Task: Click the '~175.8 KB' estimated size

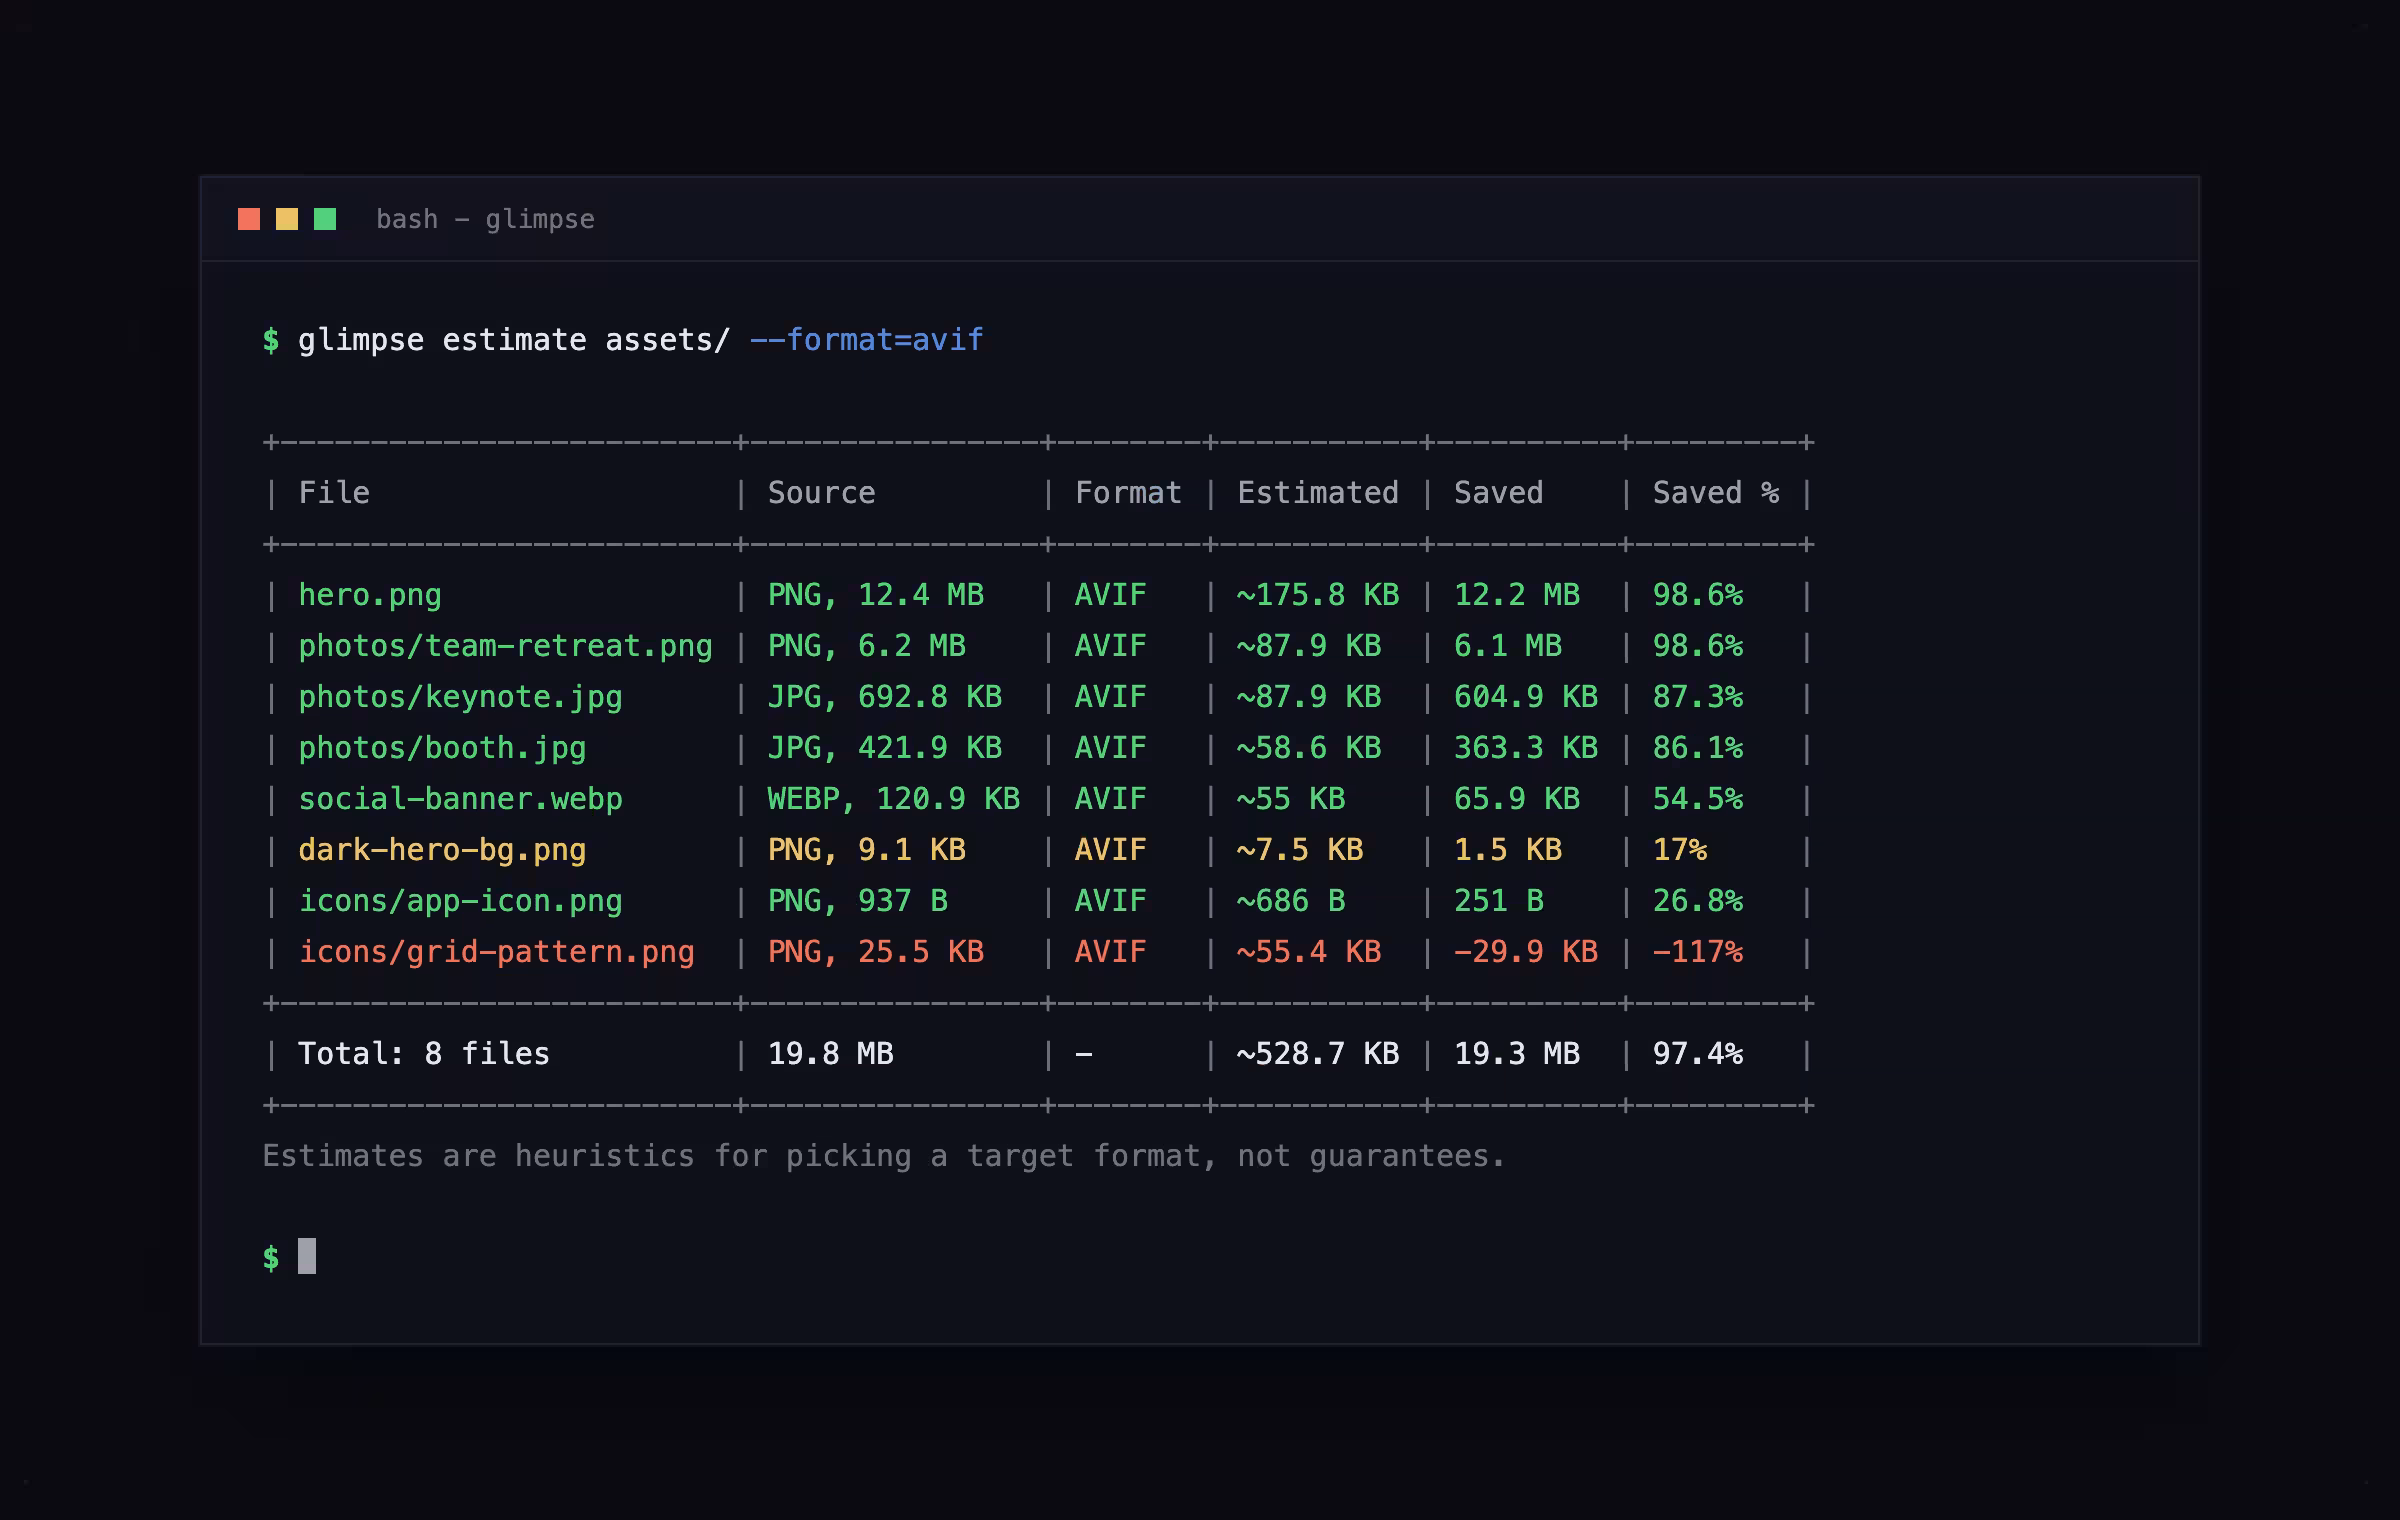Action: (1318, 595)
